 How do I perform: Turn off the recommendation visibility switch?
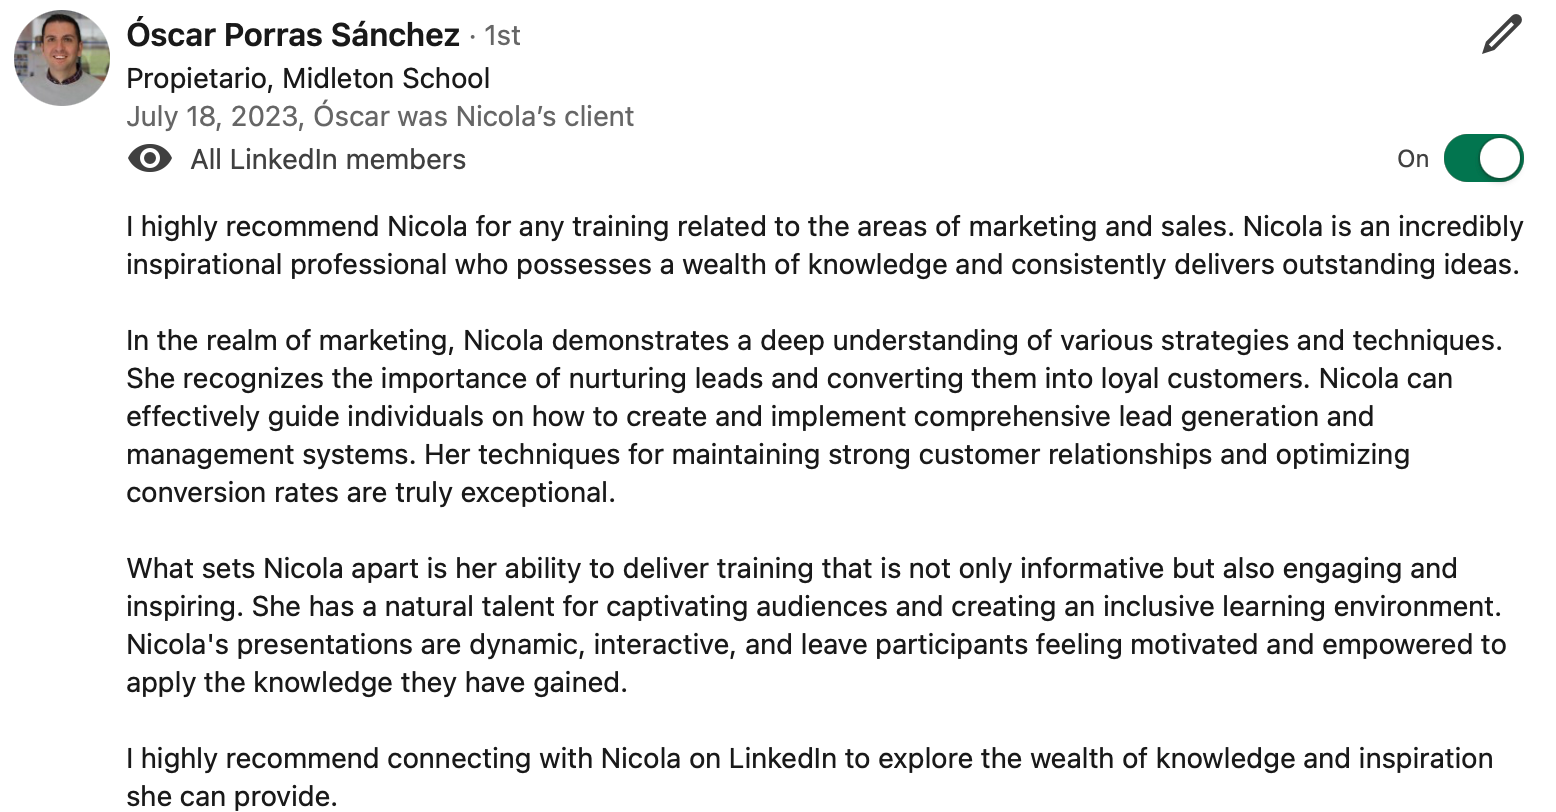pyautogui.click(x=1483, y=159)
